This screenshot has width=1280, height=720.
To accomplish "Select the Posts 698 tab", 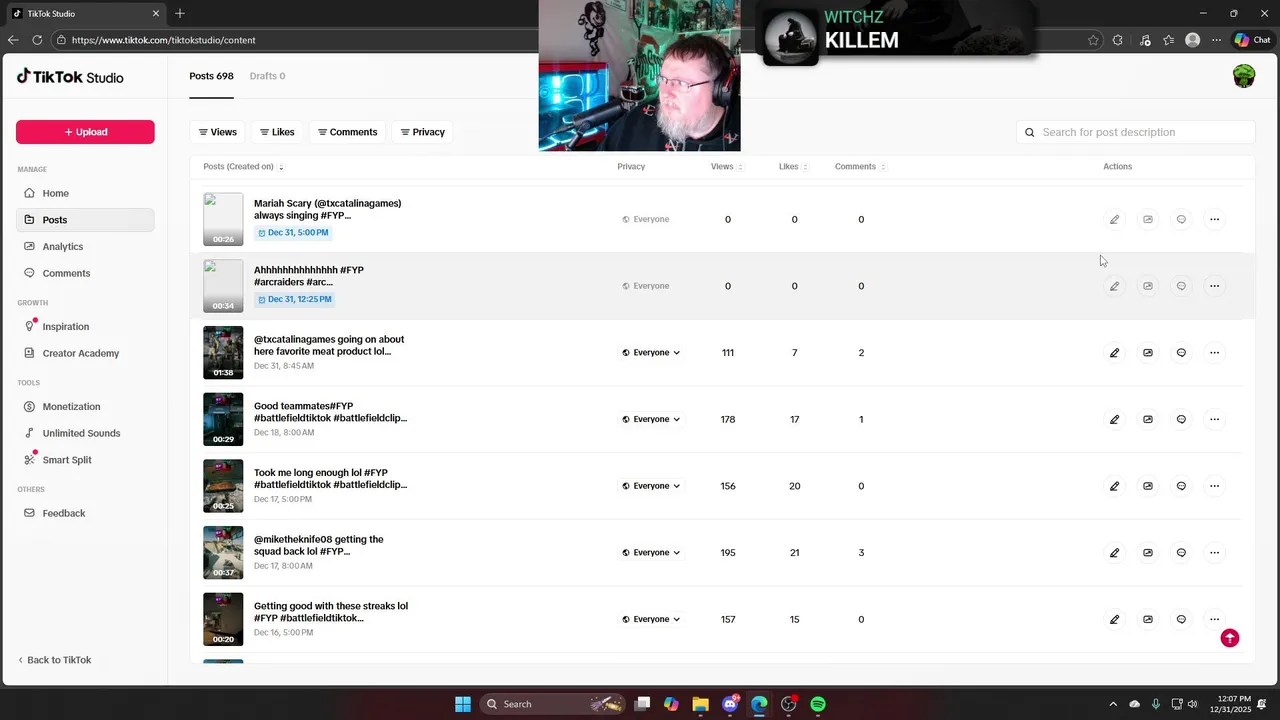I will tap(211, 76).
